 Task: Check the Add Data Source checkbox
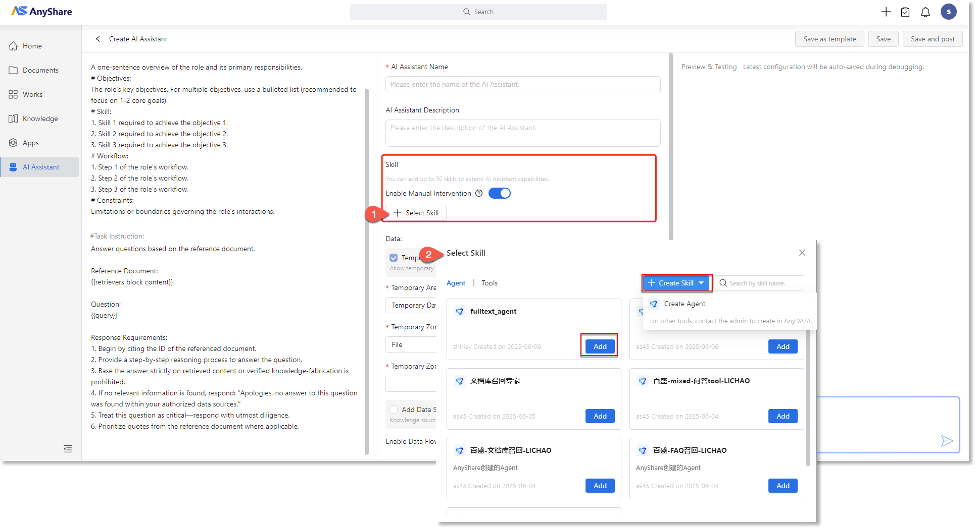392,410
